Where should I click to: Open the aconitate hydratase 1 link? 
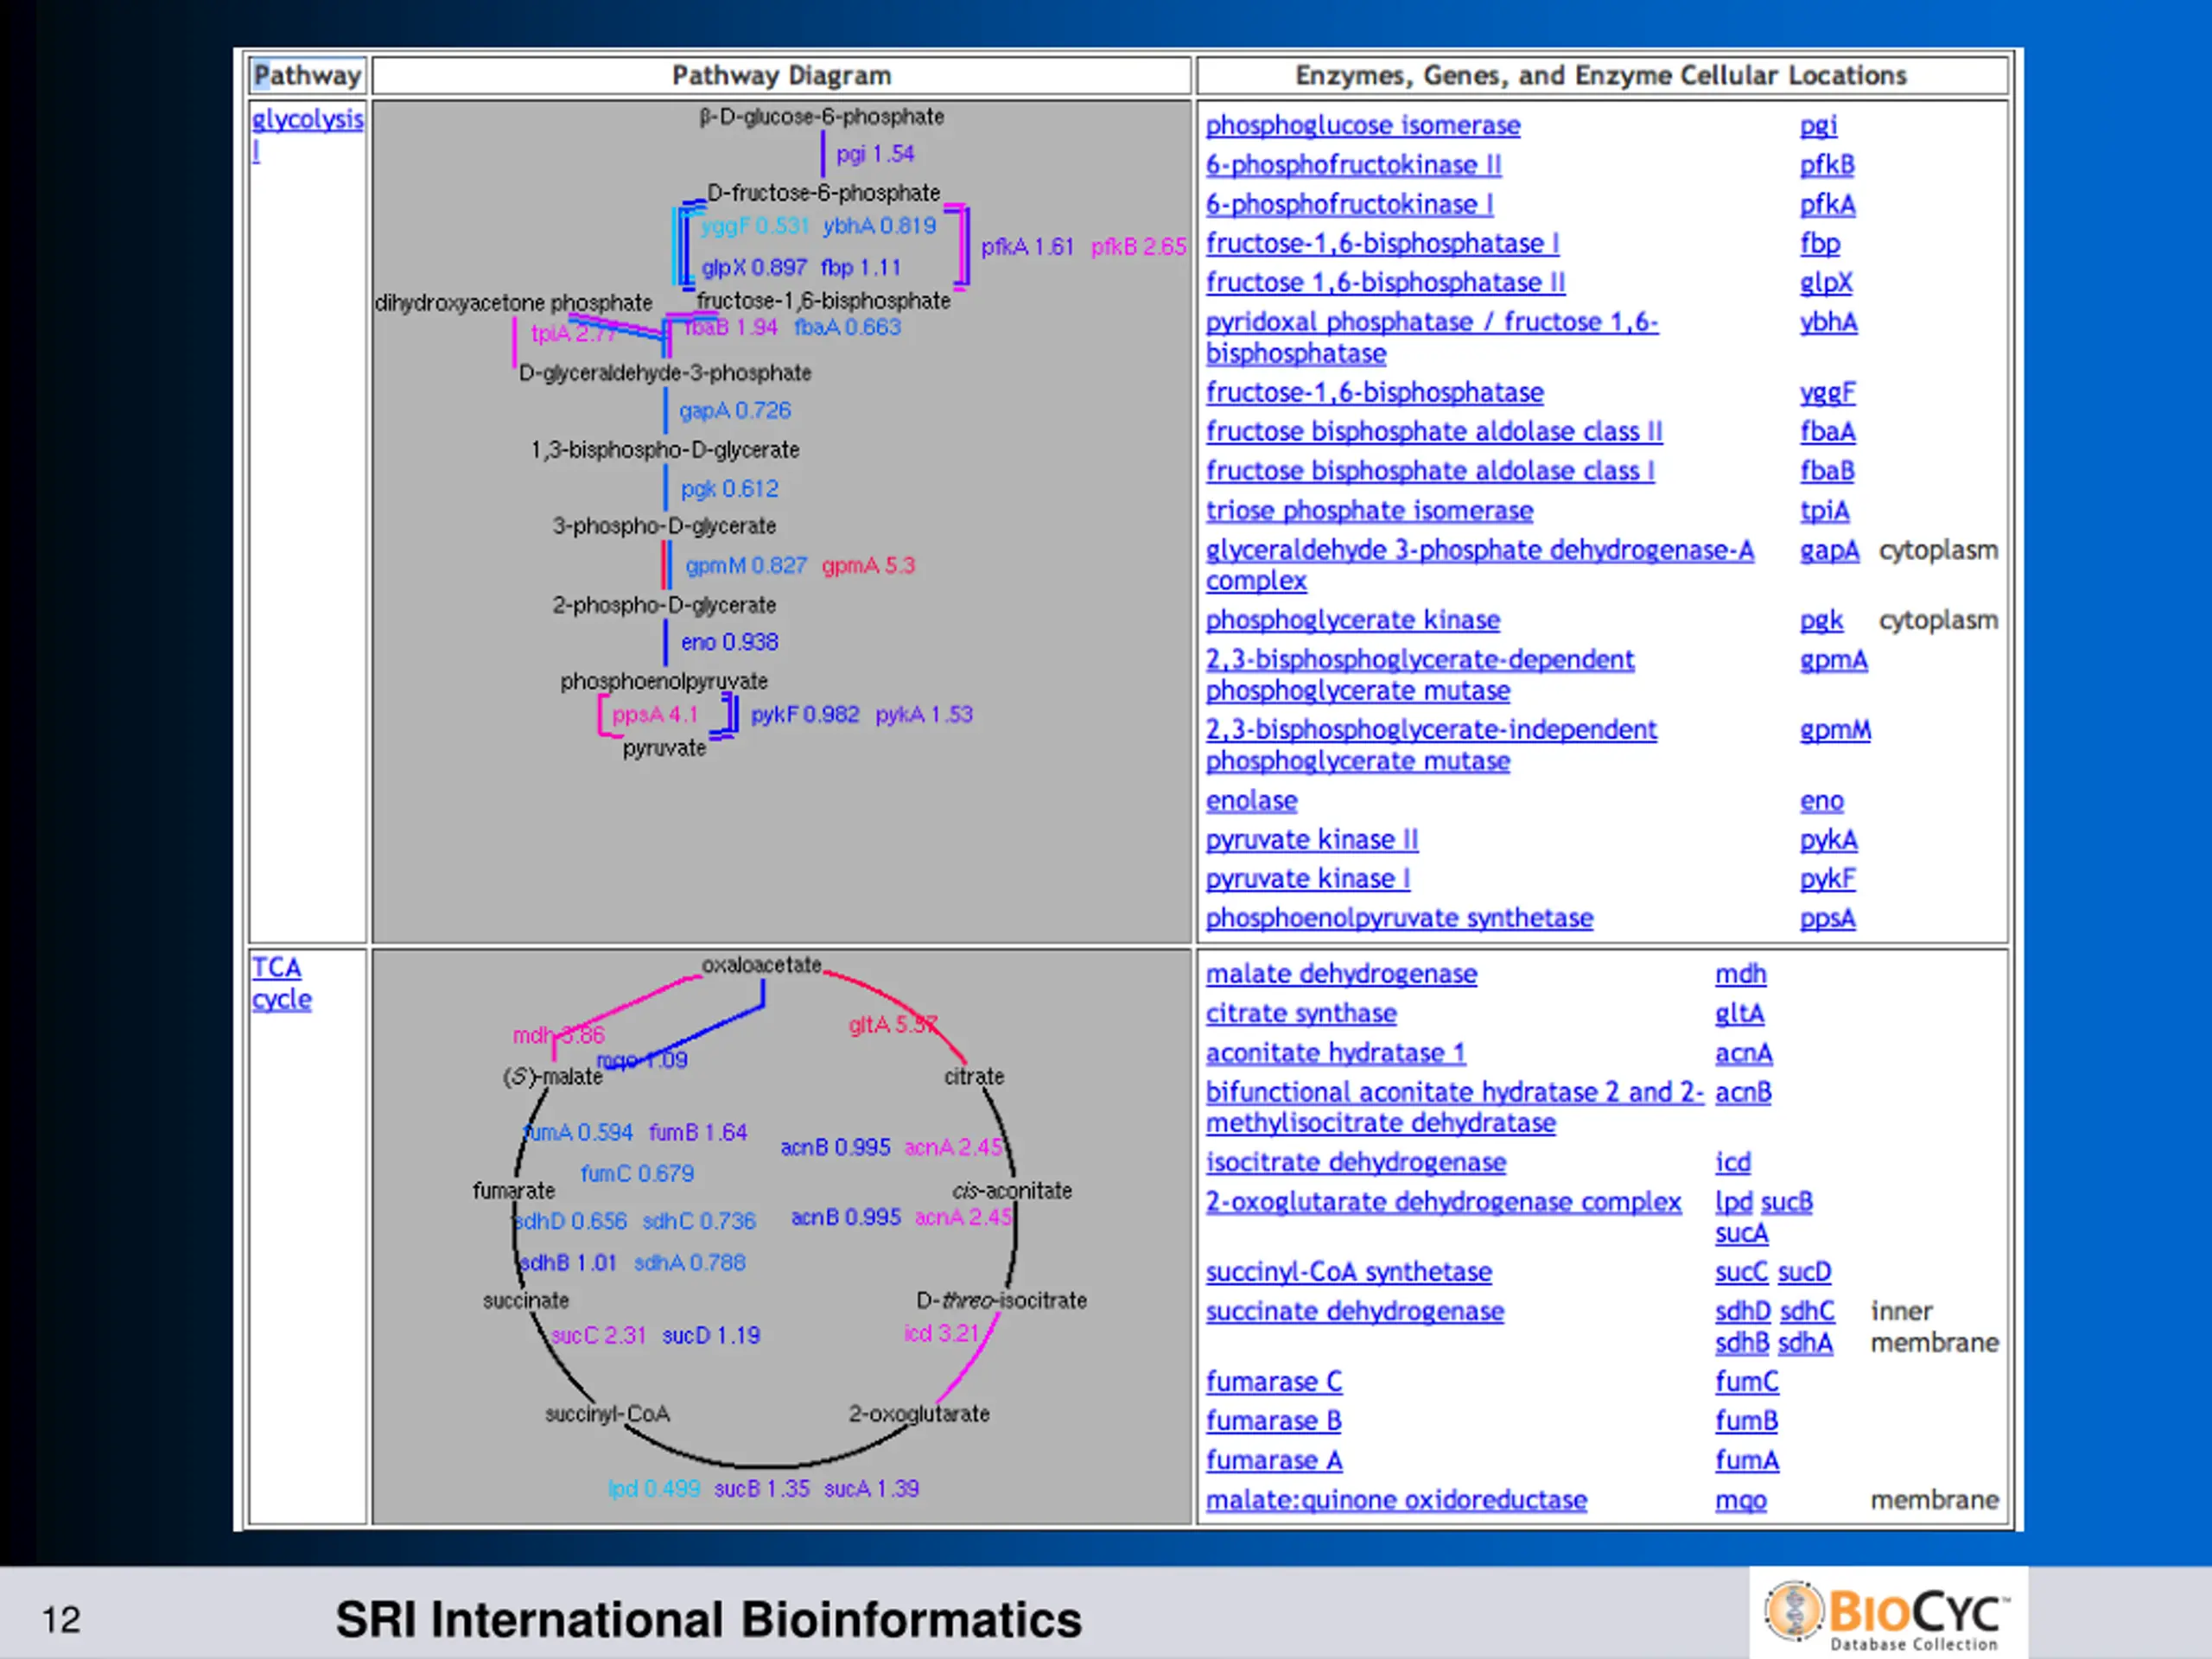pyautogui.click(x=1335, y=1053)
